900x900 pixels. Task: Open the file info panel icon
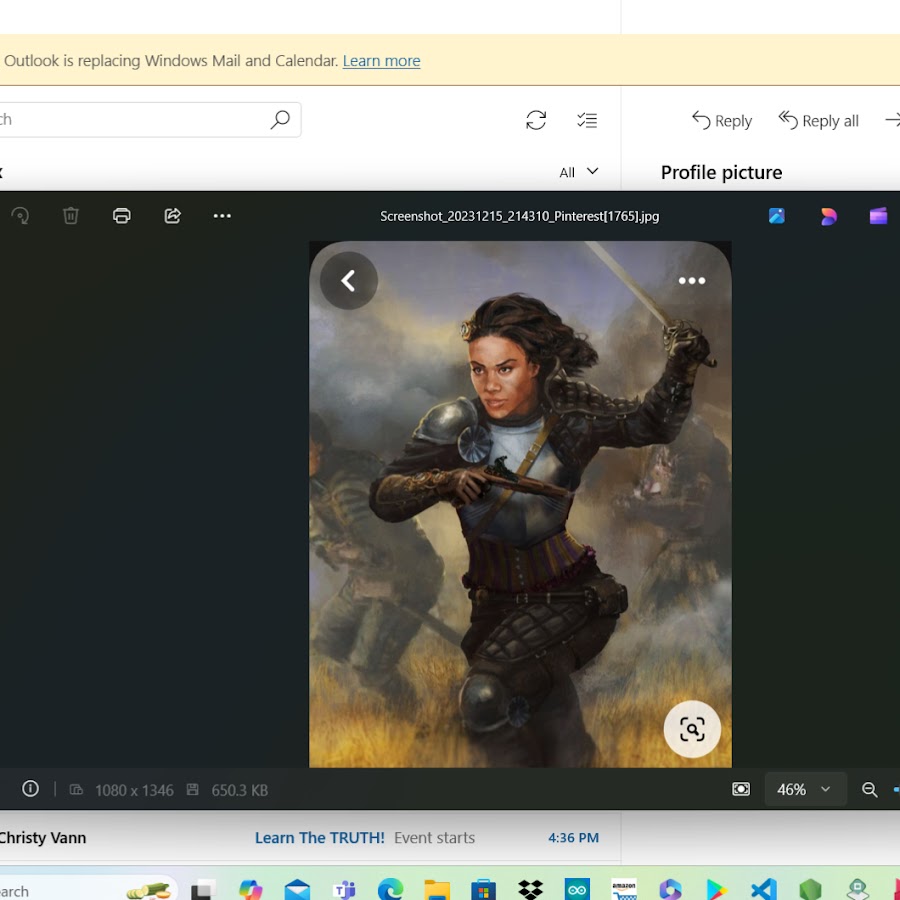tap(31, 789)
